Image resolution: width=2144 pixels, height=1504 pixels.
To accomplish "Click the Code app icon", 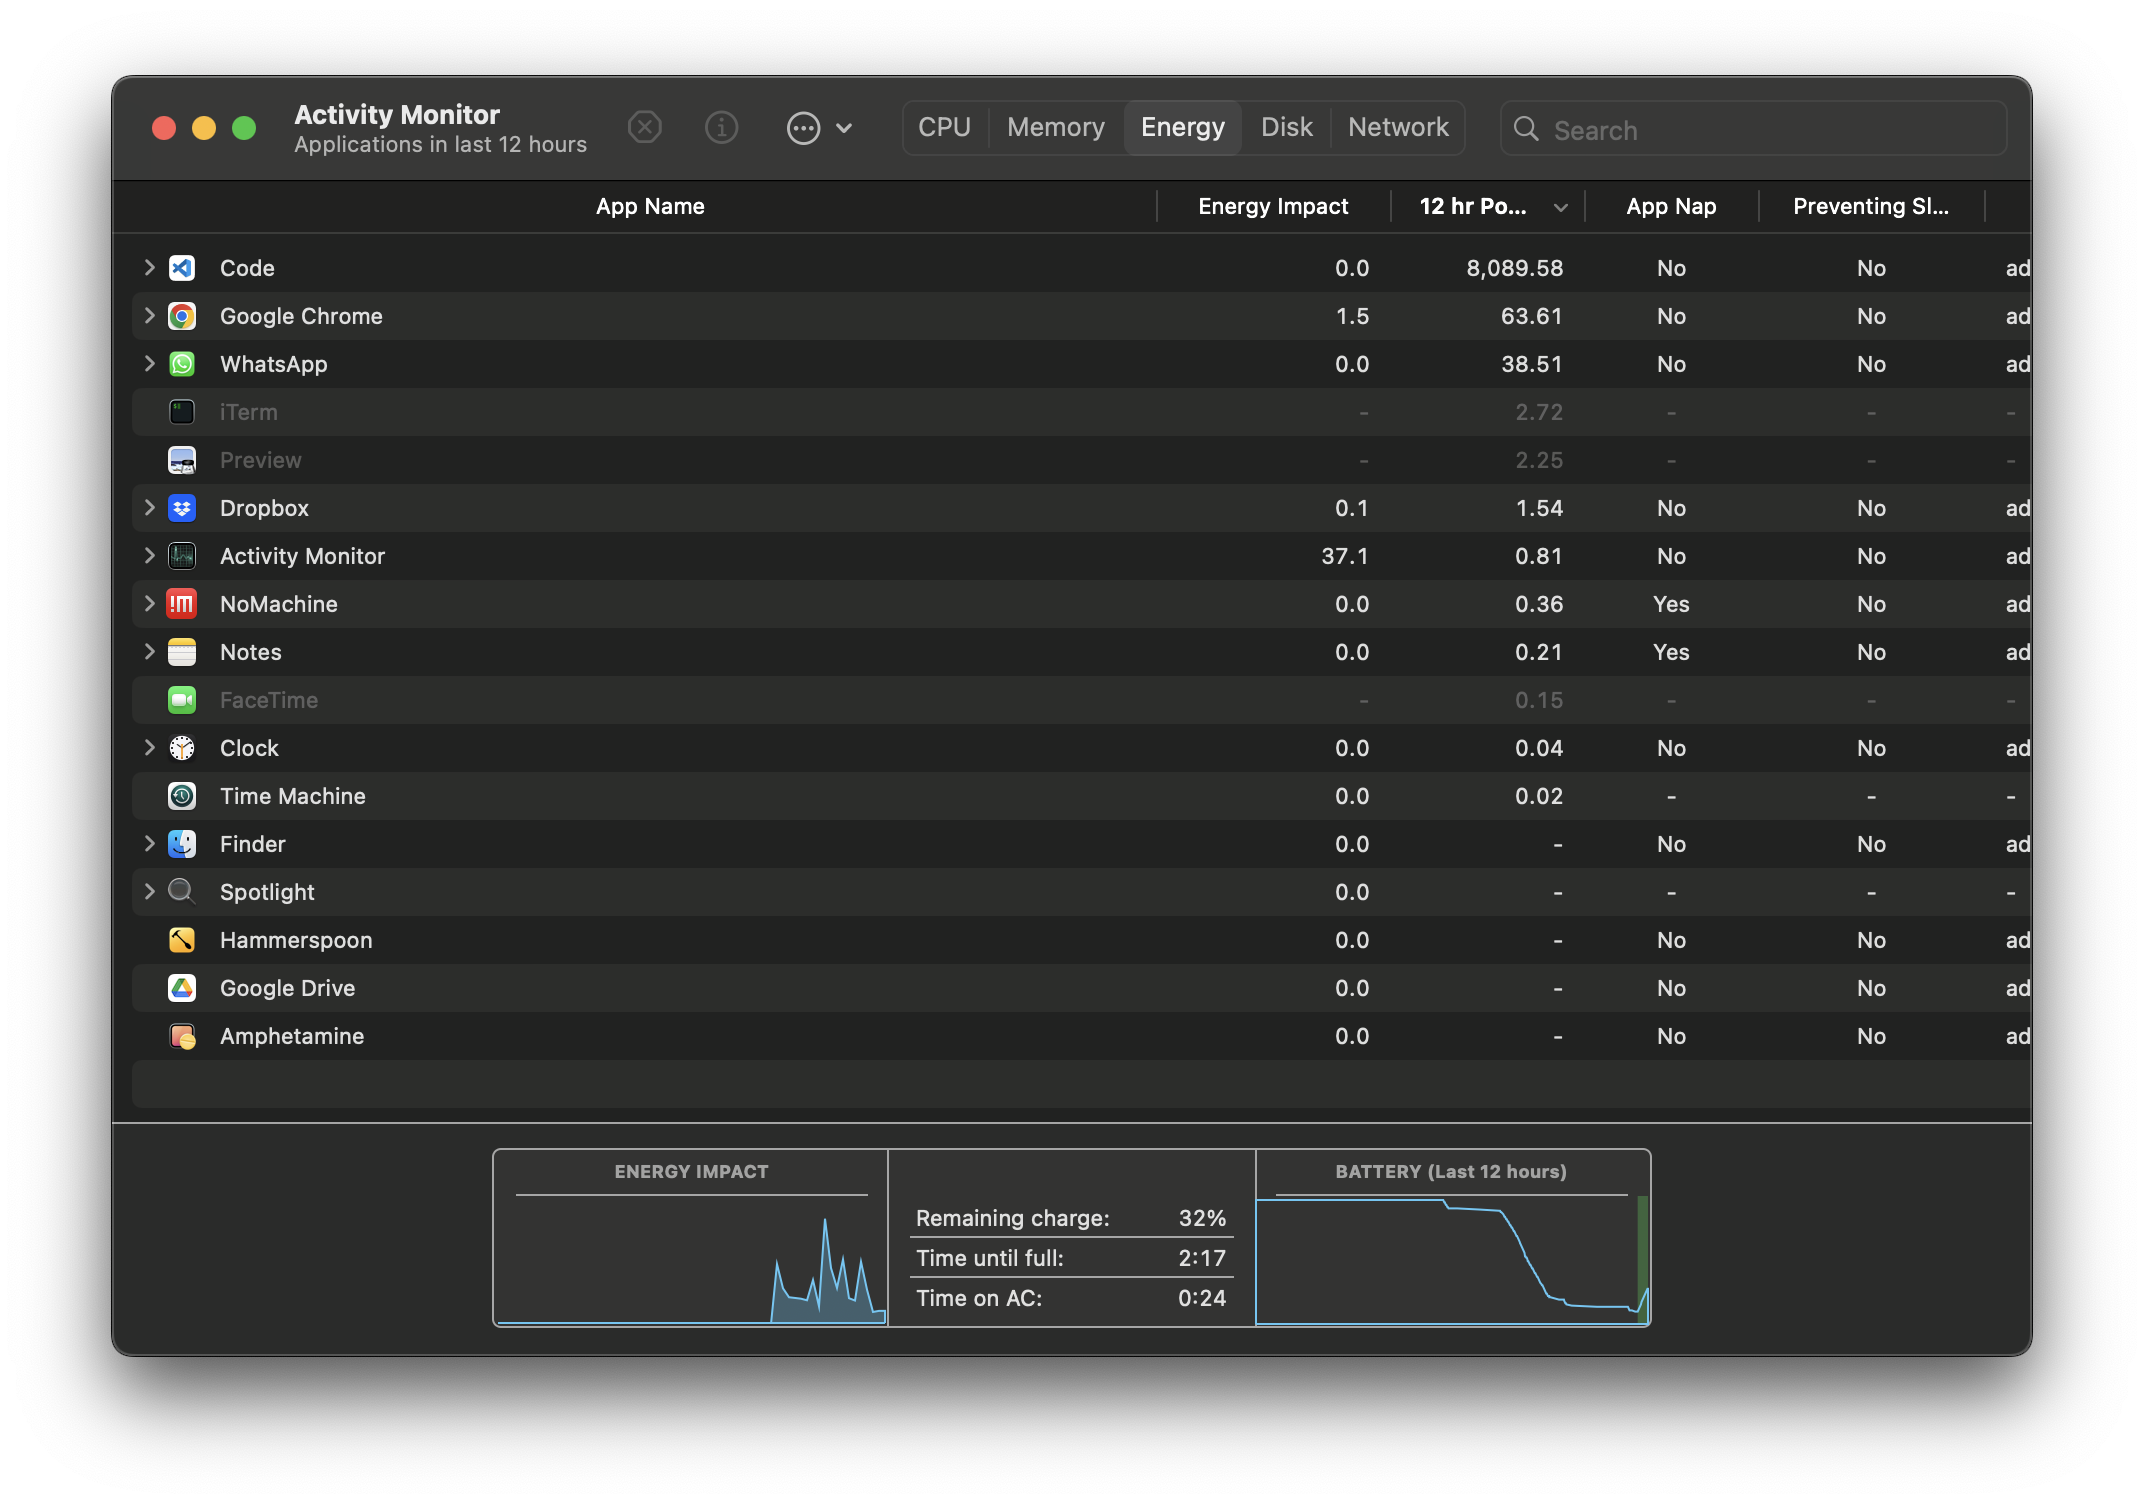I will click(182, 268).
